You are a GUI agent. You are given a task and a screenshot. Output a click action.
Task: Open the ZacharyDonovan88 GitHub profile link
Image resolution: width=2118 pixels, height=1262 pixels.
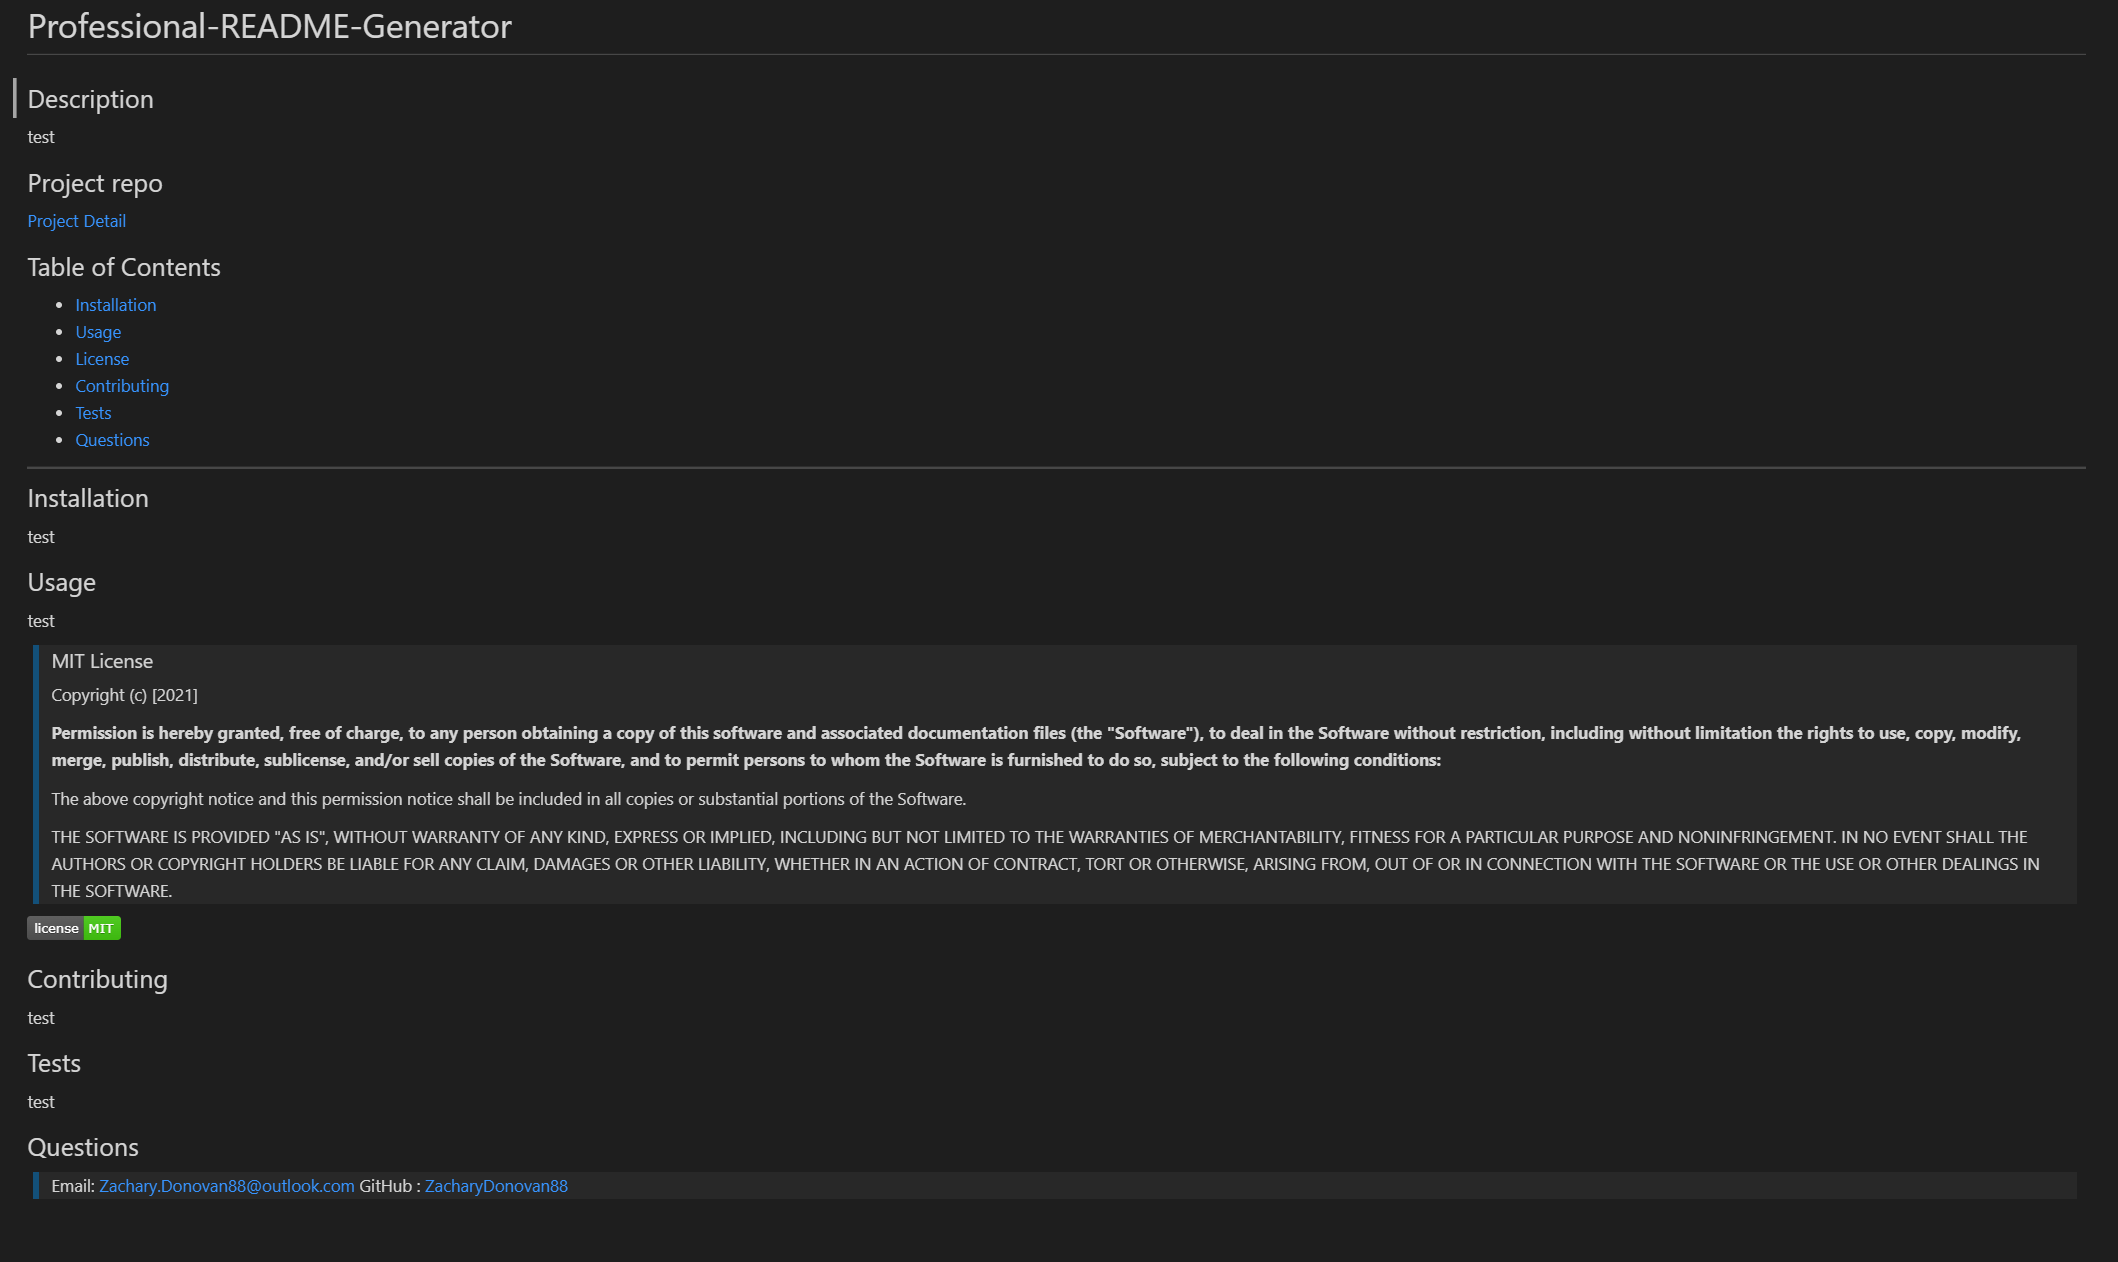[496, 1185]
